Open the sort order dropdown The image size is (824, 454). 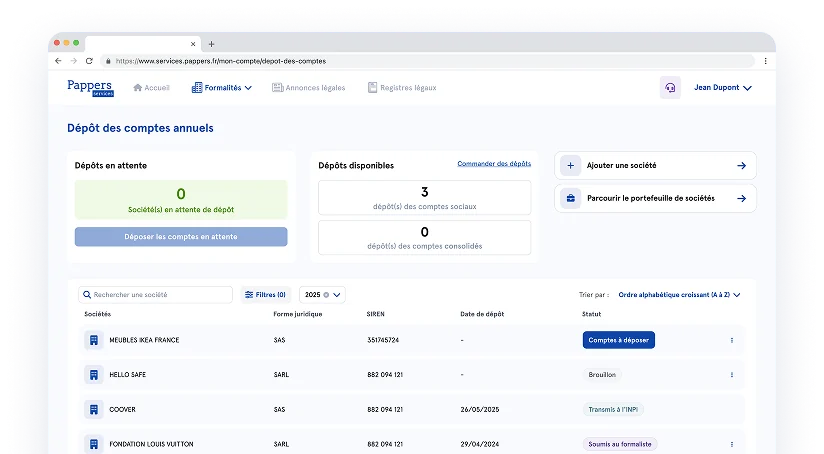pyautogui.click(x=679, y=295)
